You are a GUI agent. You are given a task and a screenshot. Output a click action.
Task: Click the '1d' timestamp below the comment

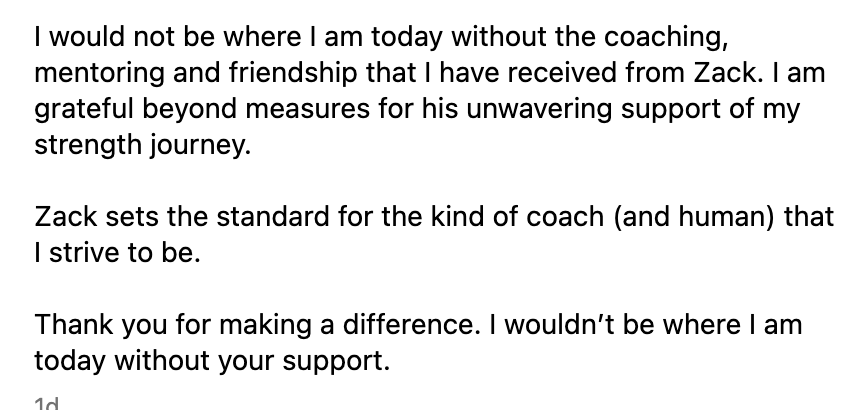point(47,404)
